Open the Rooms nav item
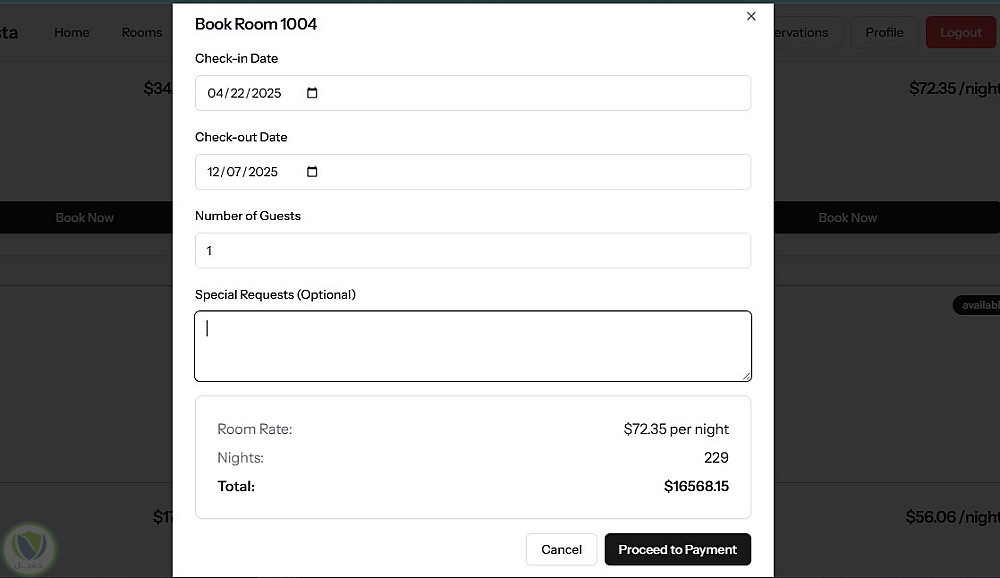This screenshot has width=1000, height=578. click(x=142, y=32)
